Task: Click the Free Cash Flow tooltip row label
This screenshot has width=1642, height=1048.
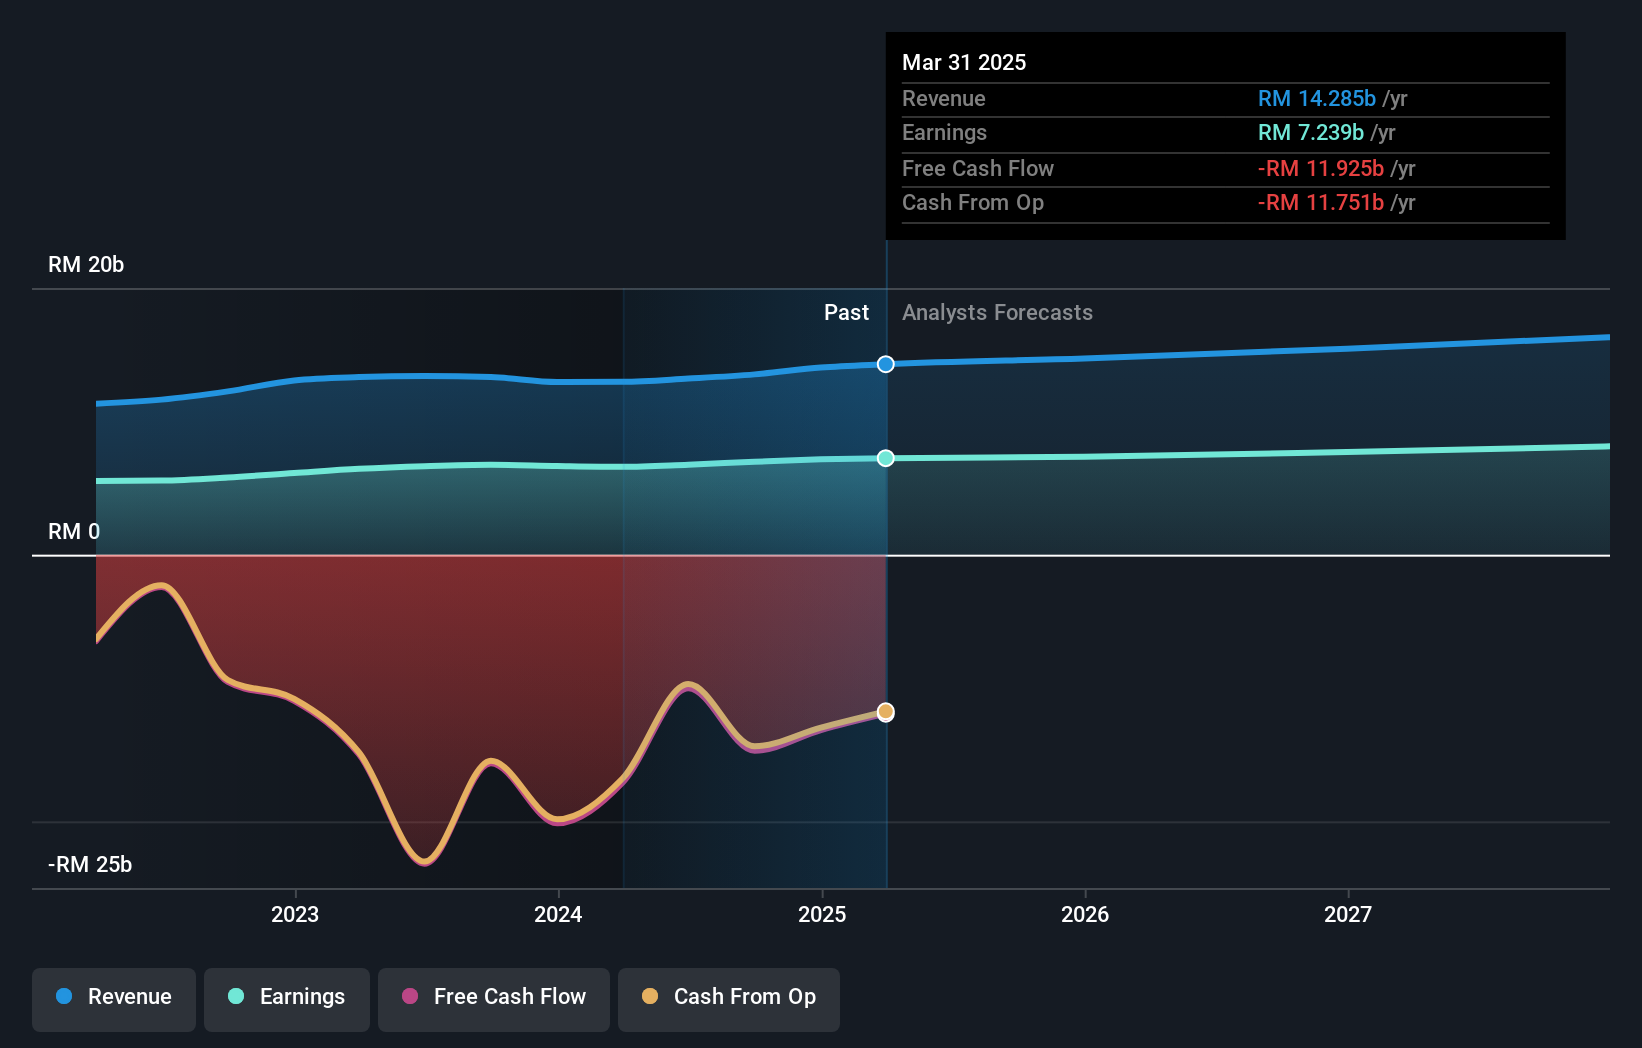Action: click(x=978, y=168)
